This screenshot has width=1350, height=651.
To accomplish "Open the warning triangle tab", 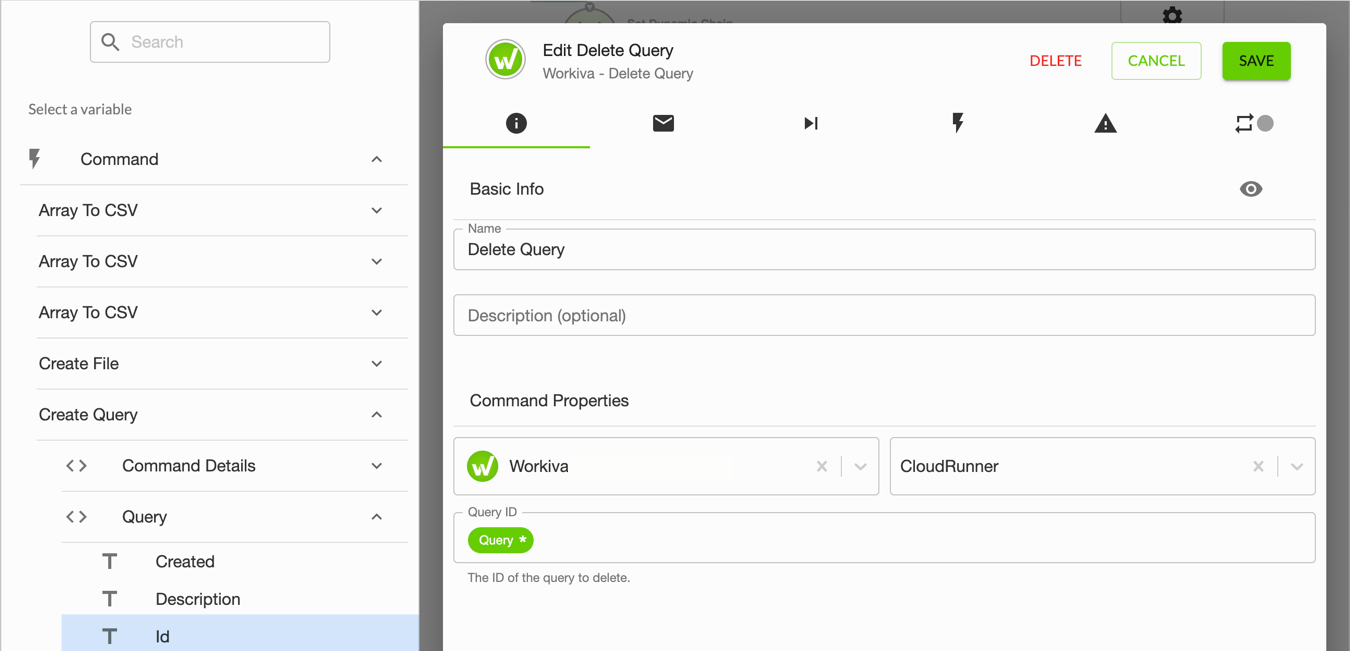I will [x=1105, y=123].
